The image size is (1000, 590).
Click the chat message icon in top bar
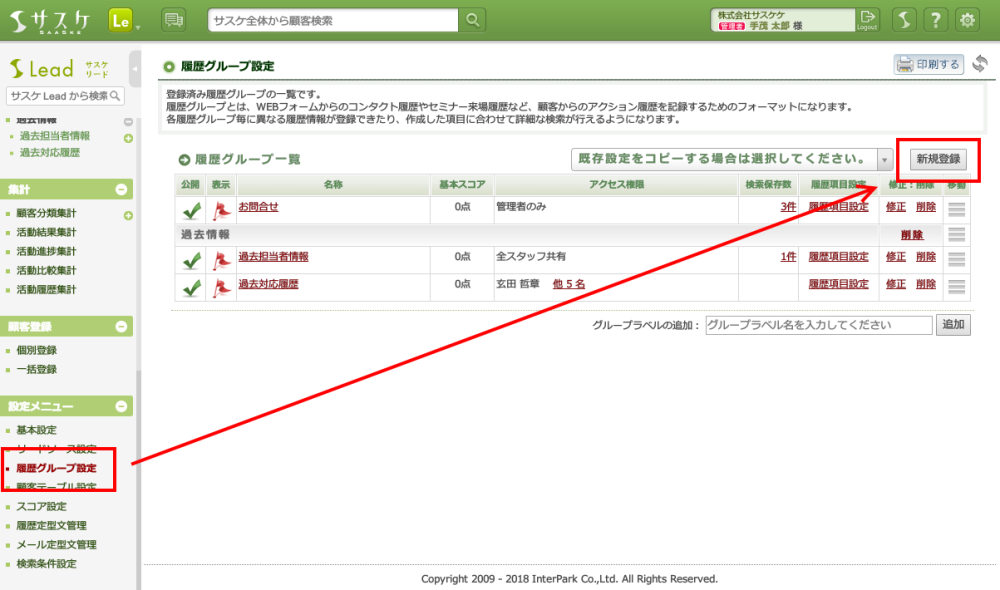click(x=174, y=20)
